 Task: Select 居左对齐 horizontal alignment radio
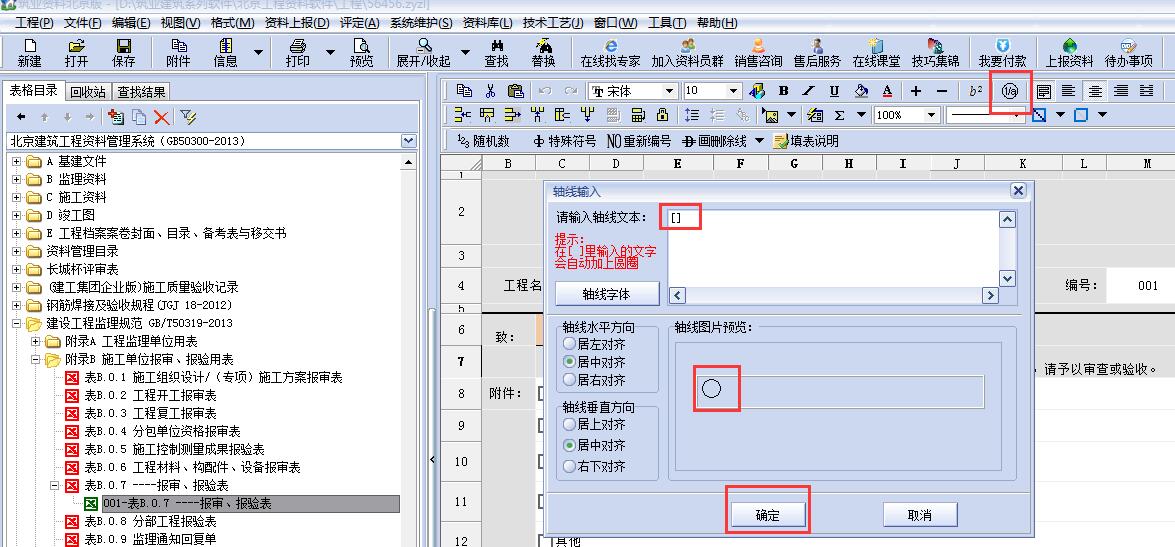tap(570, 344)
